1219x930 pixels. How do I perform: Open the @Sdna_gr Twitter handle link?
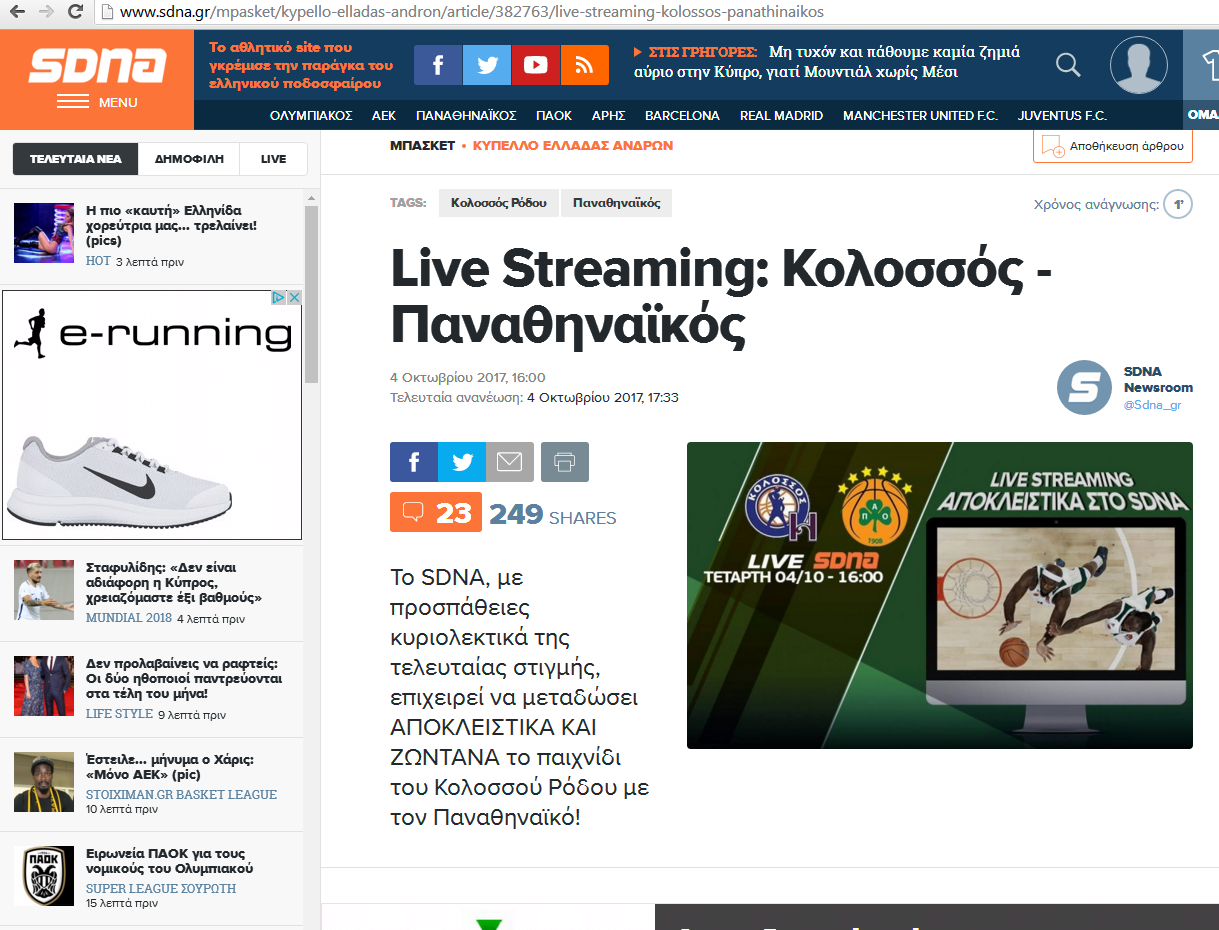tap(1152, 405)
